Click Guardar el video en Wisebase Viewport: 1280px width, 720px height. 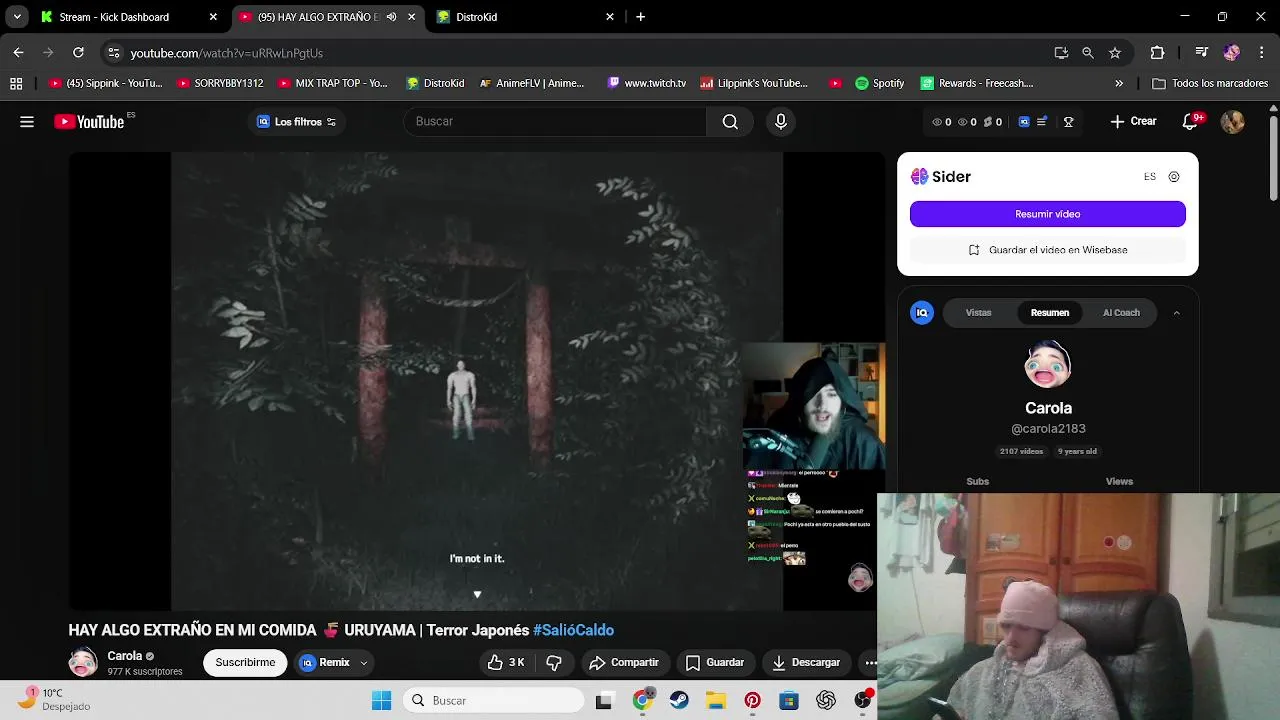click(1047, 250)
